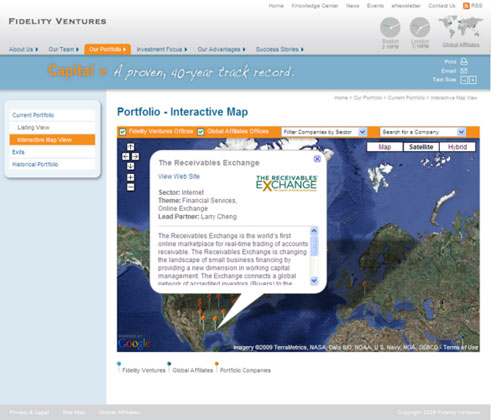491x420 pixels.
Task: Click Global Affiliates footer link
Action: click(119, 412)
